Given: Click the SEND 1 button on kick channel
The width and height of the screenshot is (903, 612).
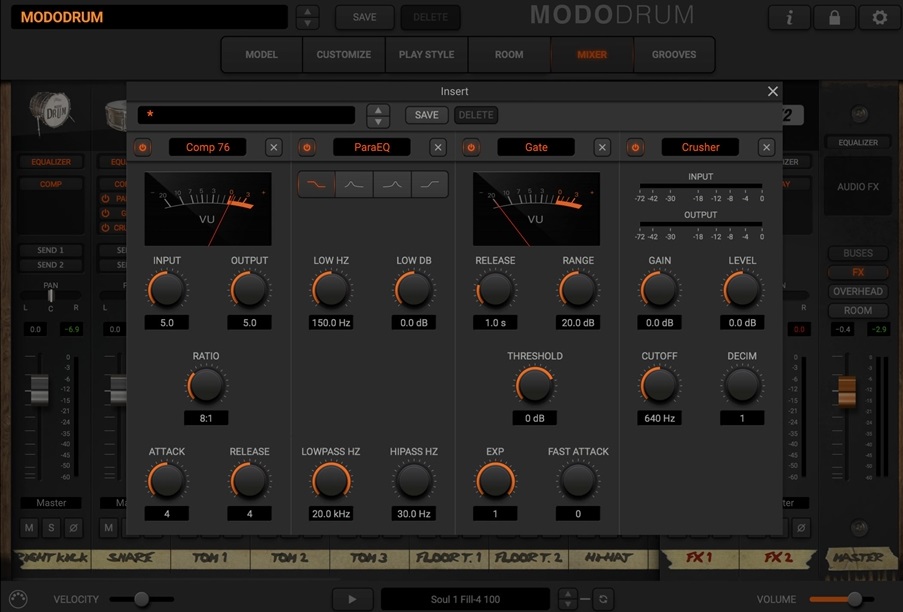Looking at the screenshot, I should coord(51,250).
